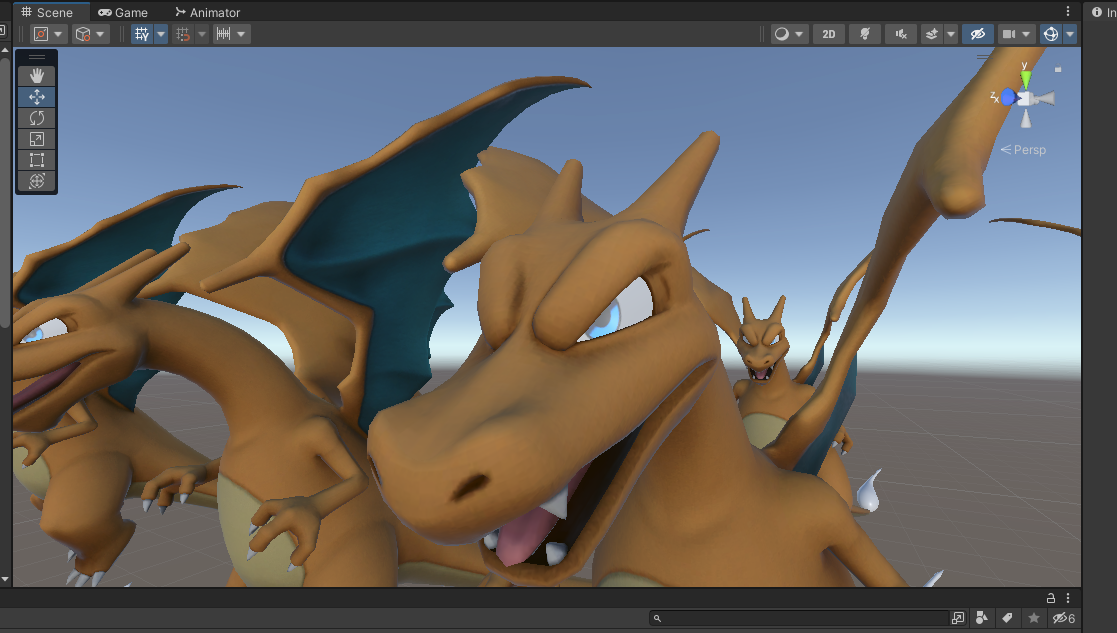Open the Scene view more options menu
Viewport: 1117px width, 633px height.
coord(1068,11)
